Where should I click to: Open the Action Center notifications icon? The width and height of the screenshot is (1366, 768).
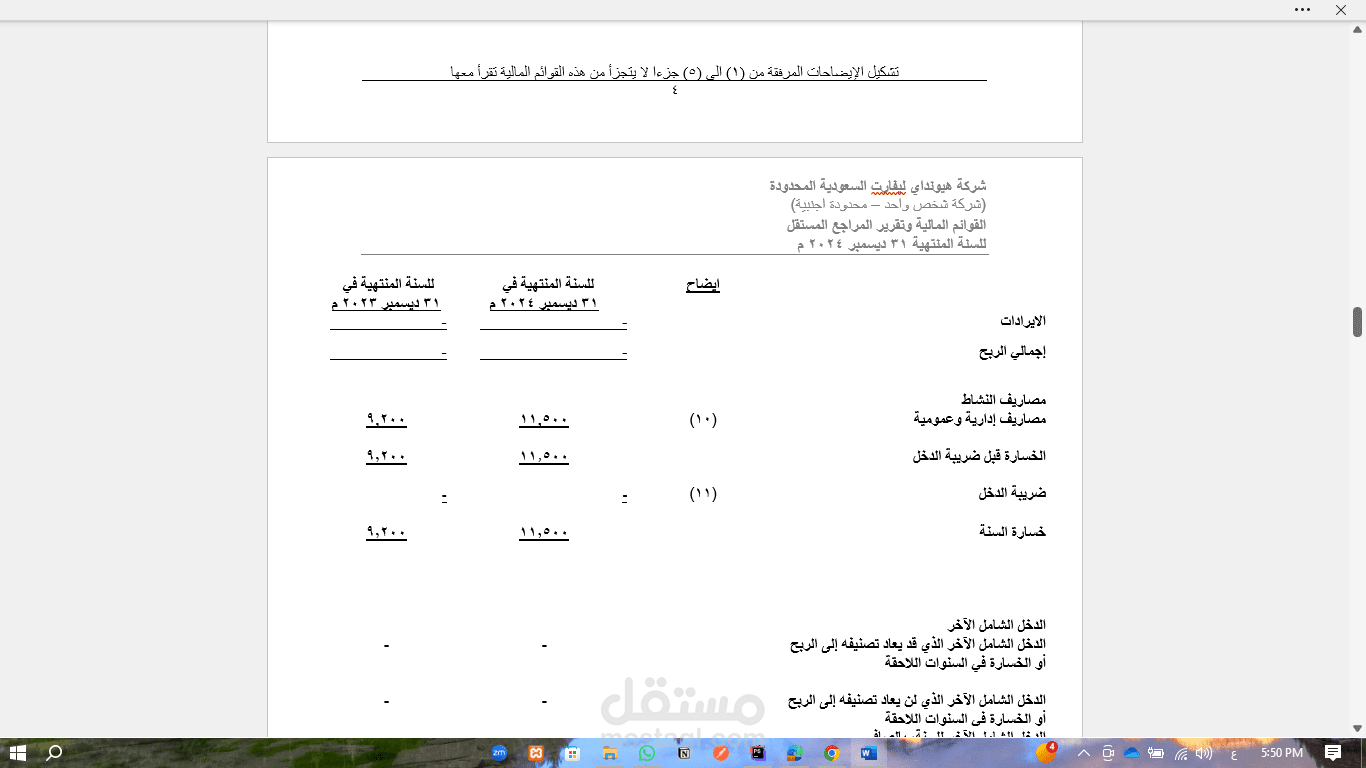pyautogui.click(x=1333, y=752)
